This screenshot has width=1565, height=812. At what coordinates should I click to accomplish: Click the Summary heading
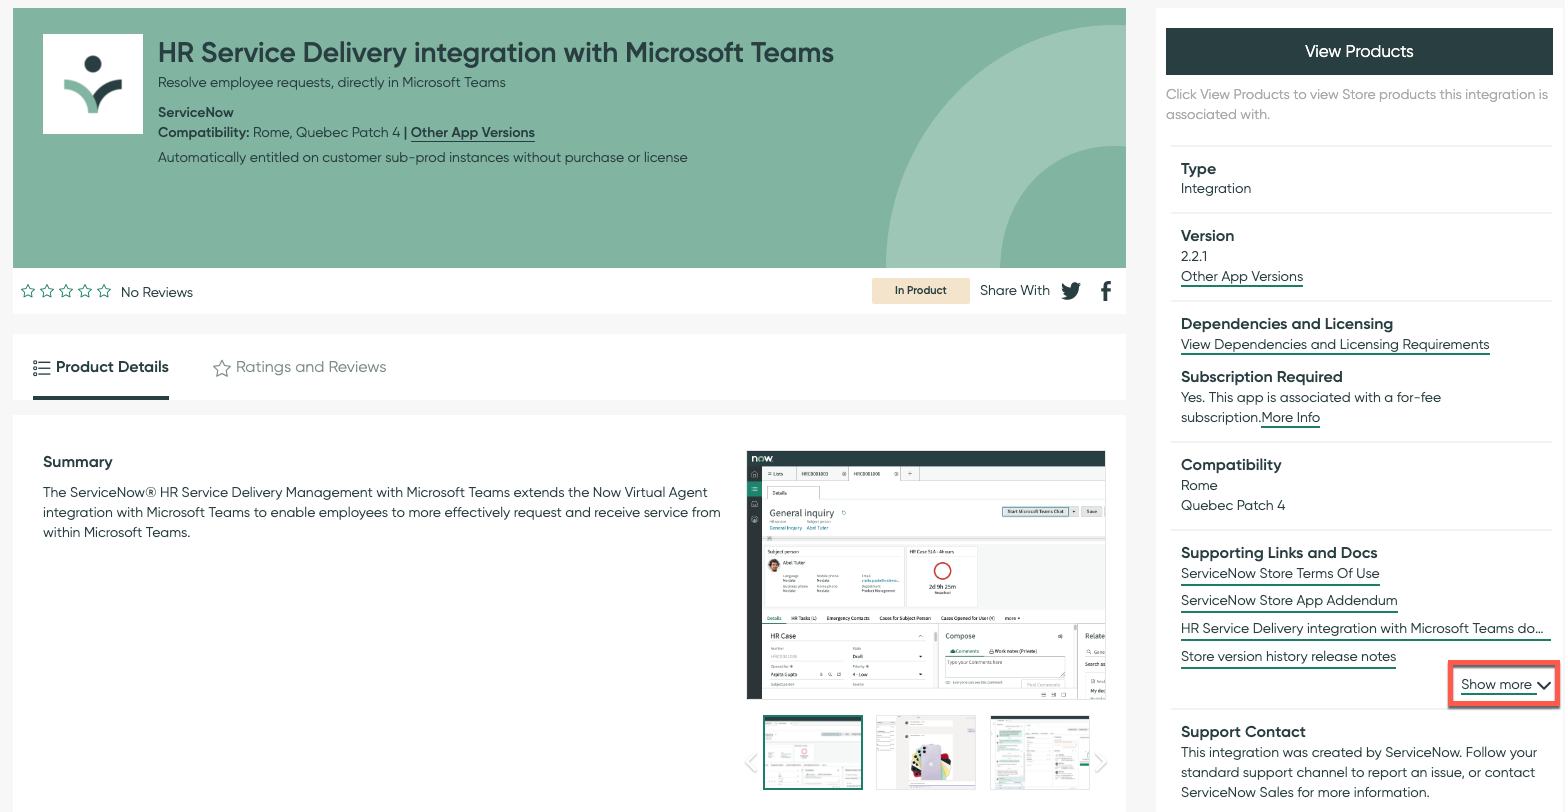click(x=78, y=462)
